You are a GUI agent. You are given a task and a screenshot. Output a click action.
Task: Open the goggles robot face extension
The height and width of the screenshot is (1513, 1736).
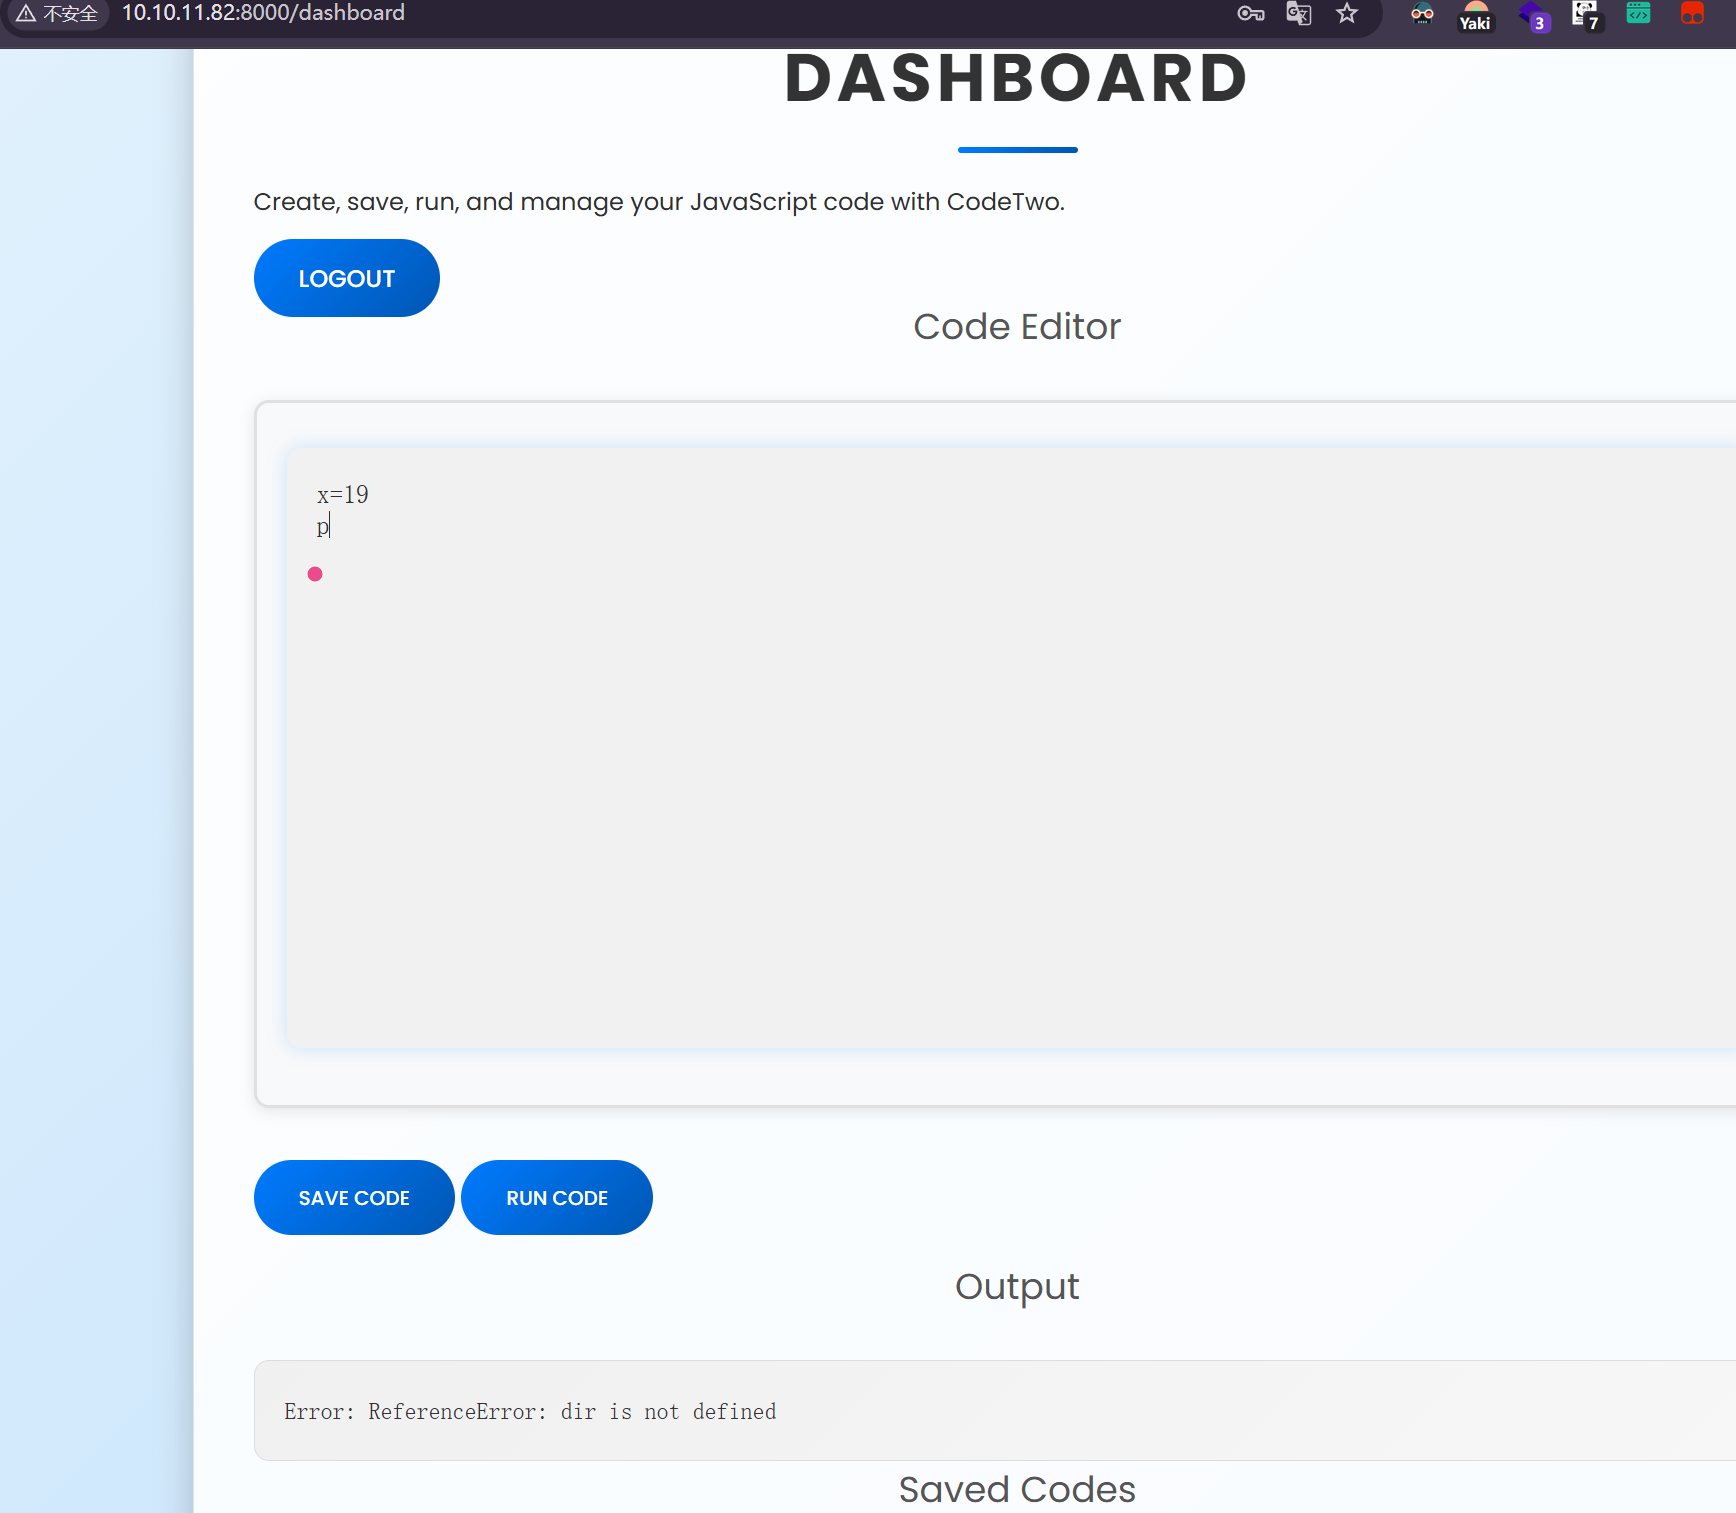coord(1422,14)
